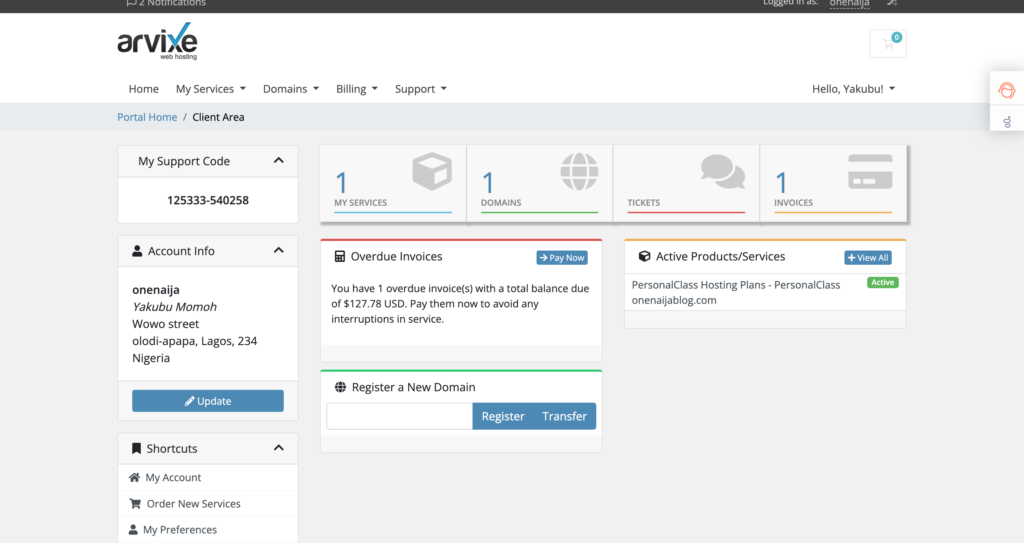
Task: Open the My Services dropdown menu
Action: (x=210, y=89)
